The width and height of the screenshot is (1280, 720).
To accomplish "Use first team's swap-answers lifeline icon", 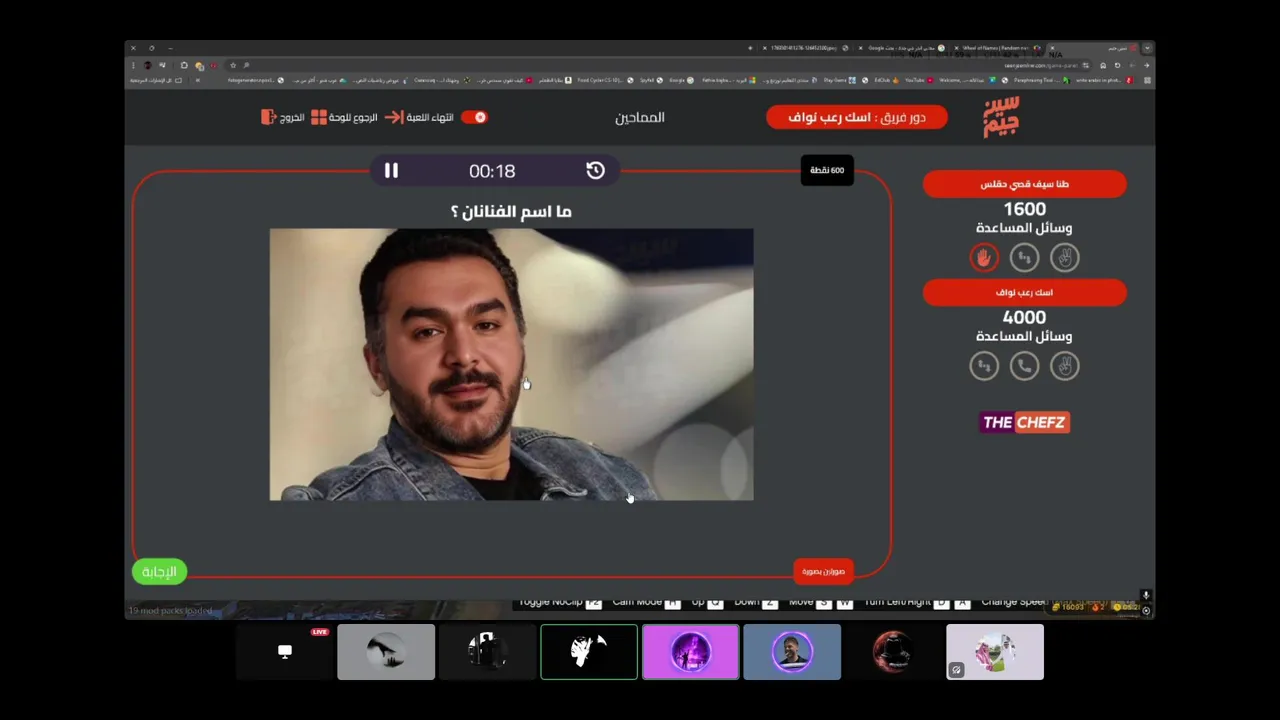I will point(1024,258).
